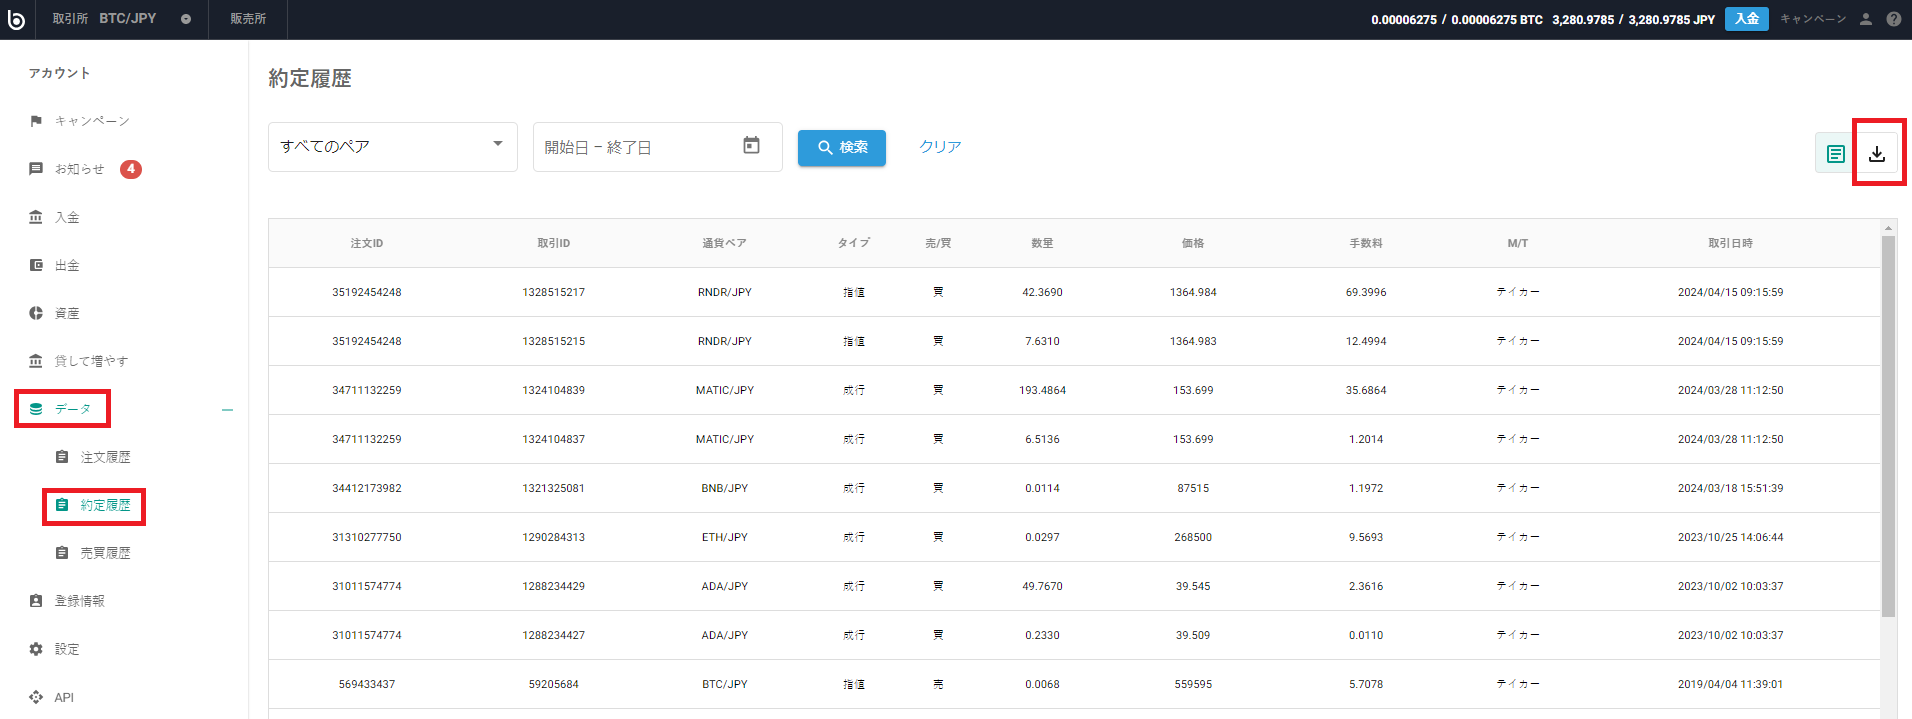Viewport: 1912px width, 719px height.
Task: Click BTC/JPY pair cell in table
Action: (725, 684)
